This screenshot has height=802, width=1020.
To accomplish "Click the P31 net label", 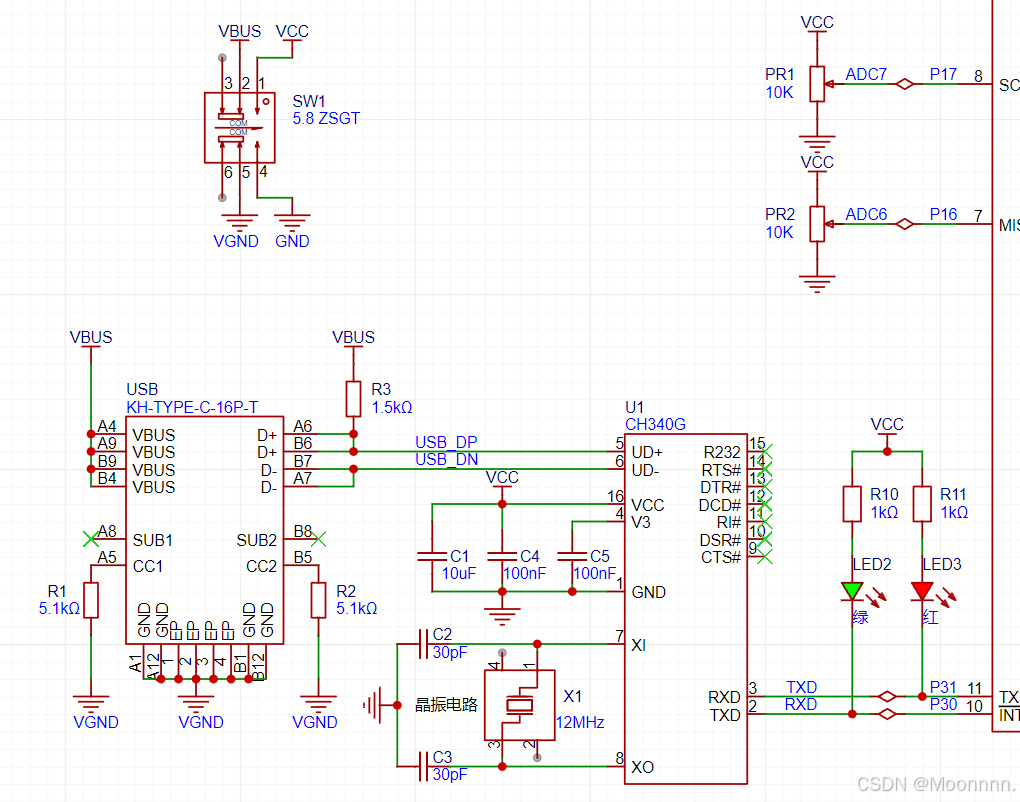I will (x=943, y=688).
